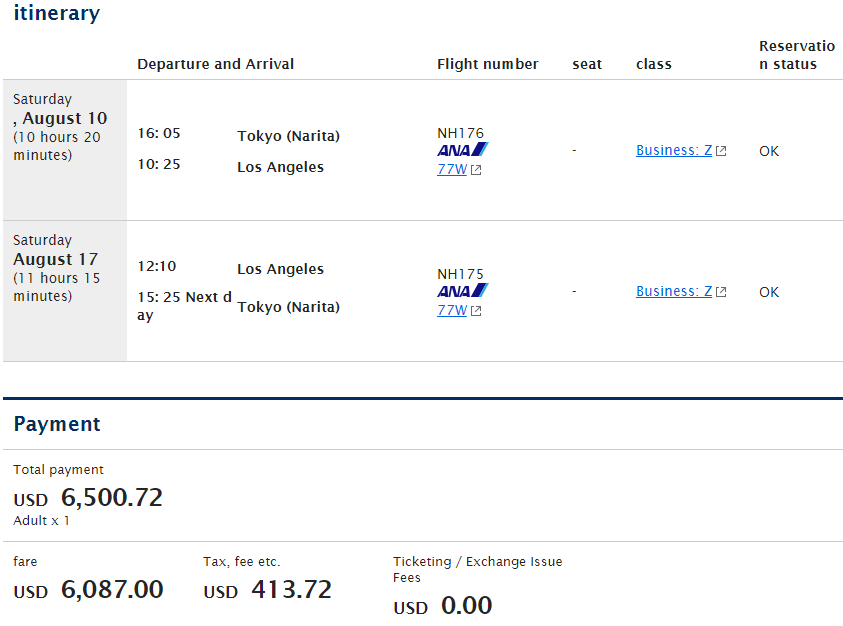This screenshot has height=626, width=843.
Task: Click the external-link icon beside NH176 77W
Action: tap(476, 170)
